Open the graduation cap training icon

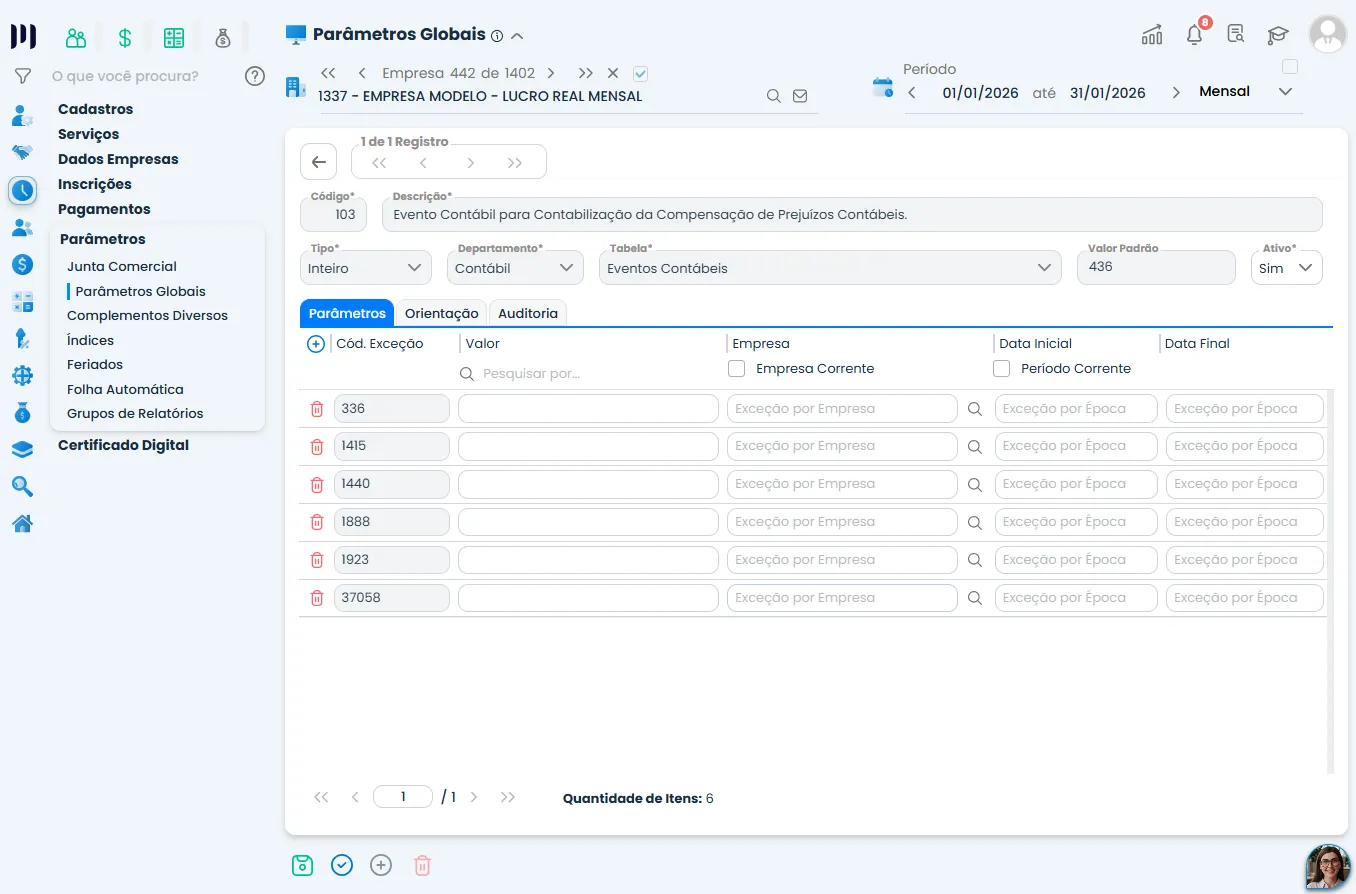click(1278, 35)
